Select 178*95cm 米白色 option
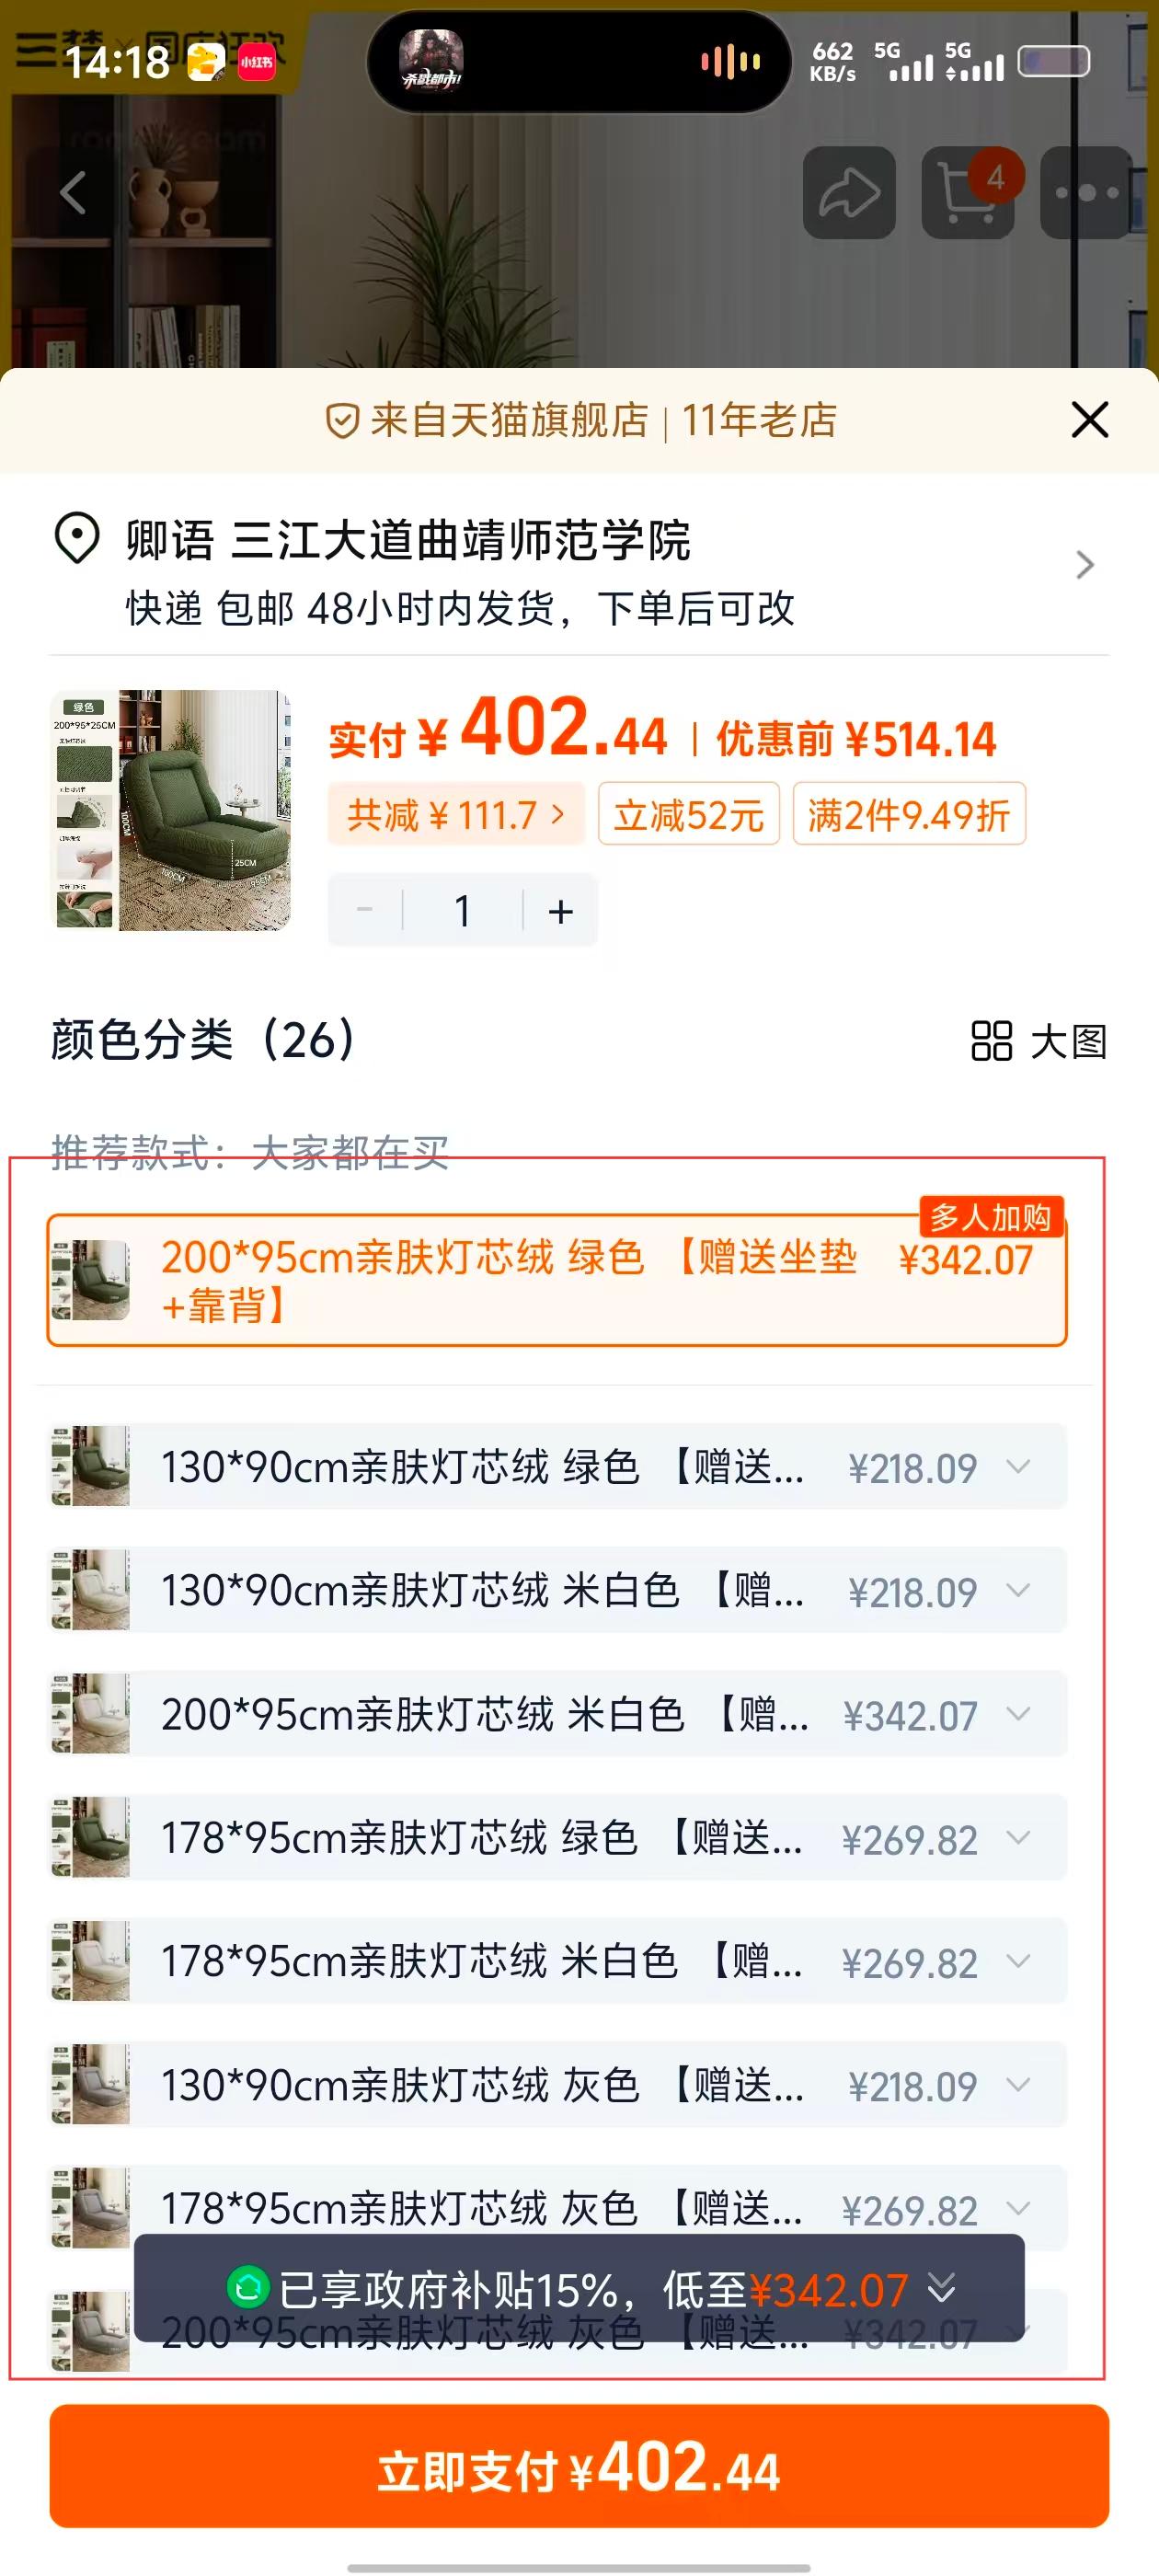Viewport: 1159px width, 2576px height. click(558, 1961)
